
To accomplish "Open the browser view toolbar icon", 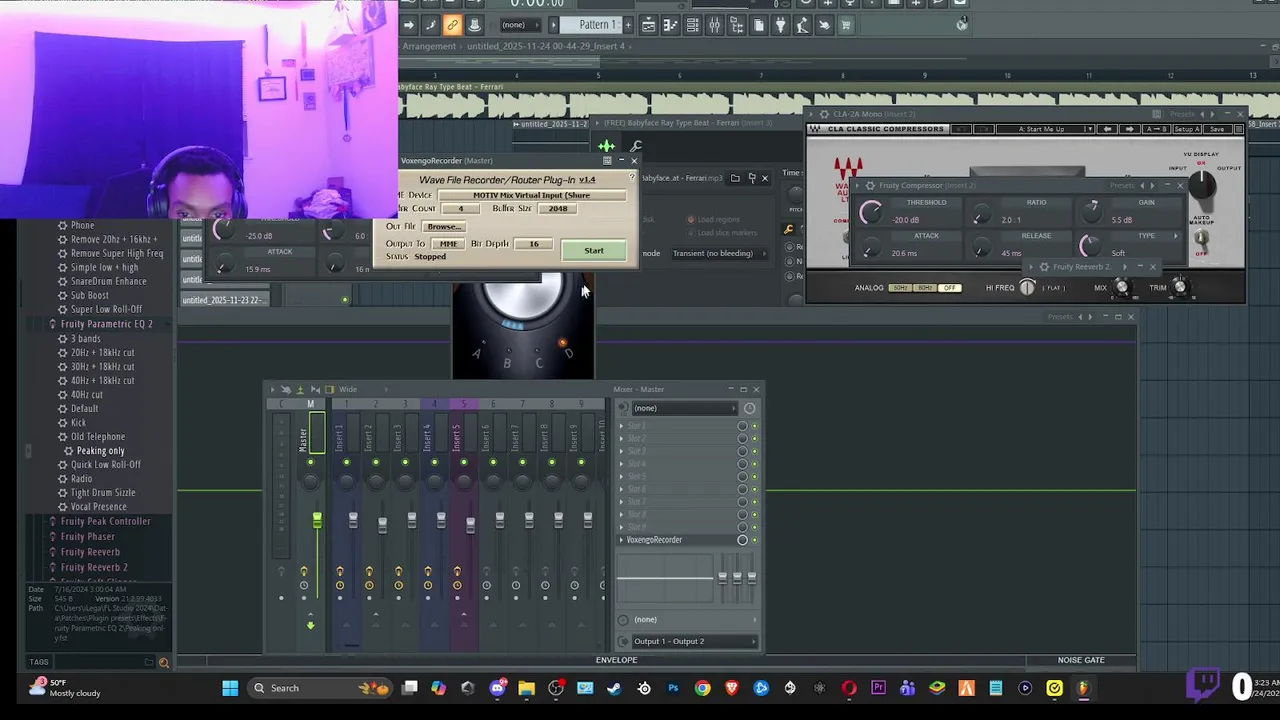I will [x=736, y=25].
